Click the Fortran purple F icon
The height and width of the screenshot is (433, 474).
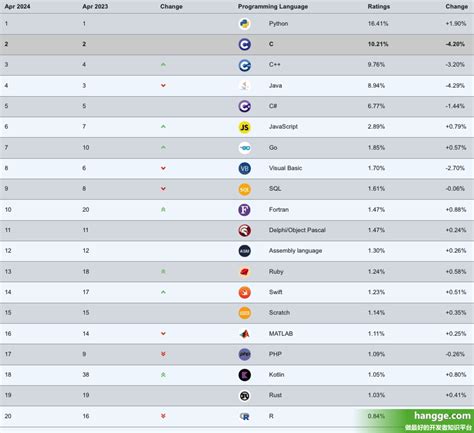pyautogui.click(x=245, y=210)
